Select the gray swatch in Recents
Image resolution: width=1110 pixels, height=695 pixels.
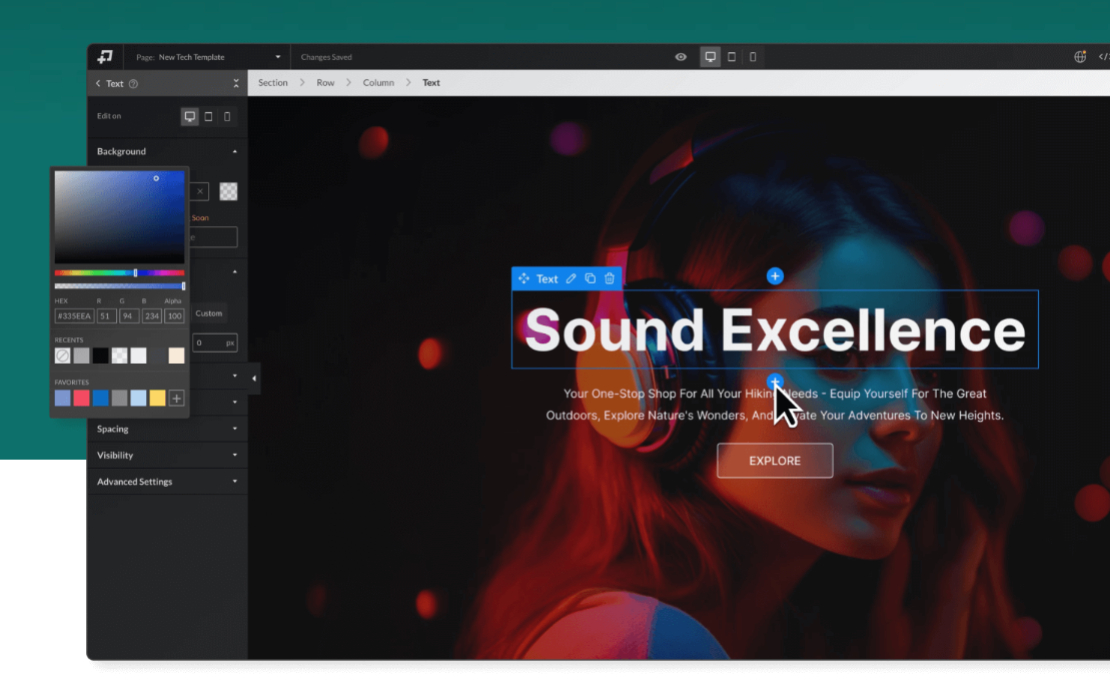pyautogui.click(x=81, y=355)
